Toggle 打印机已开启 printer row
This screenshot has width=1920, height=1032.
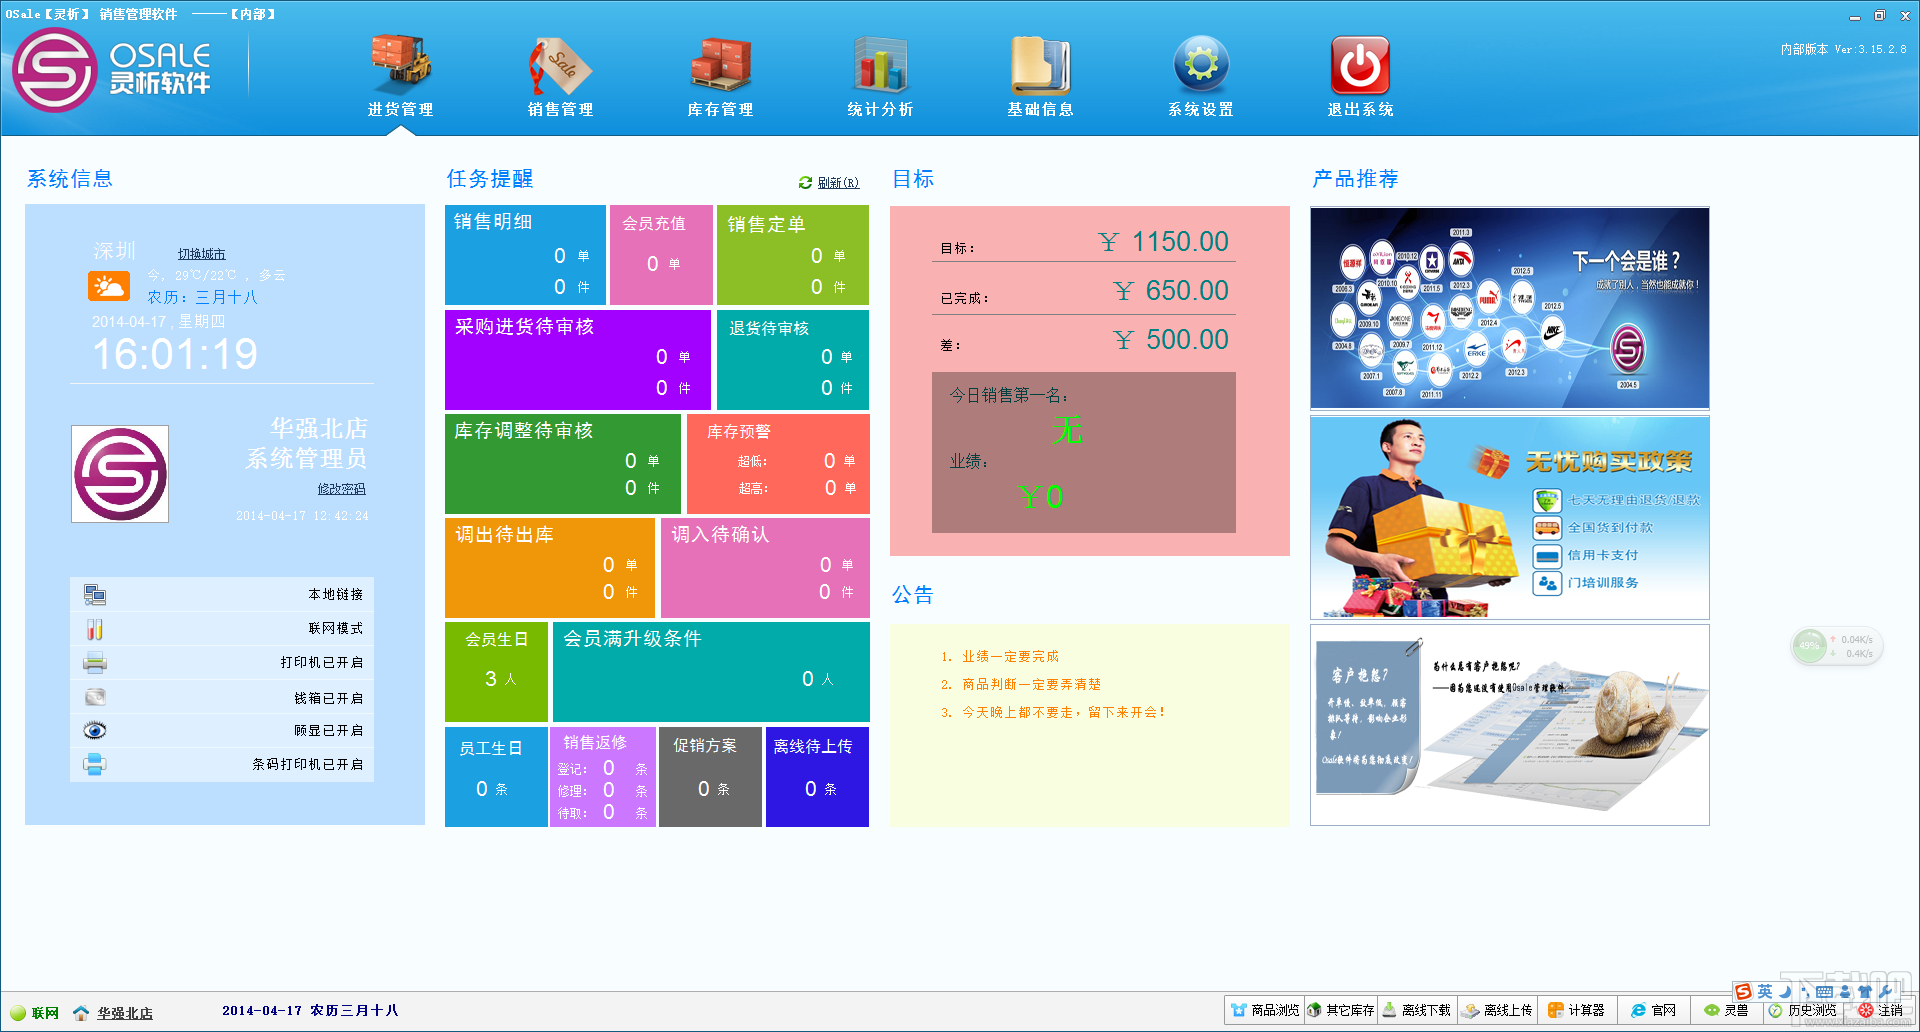pos(222,663)
